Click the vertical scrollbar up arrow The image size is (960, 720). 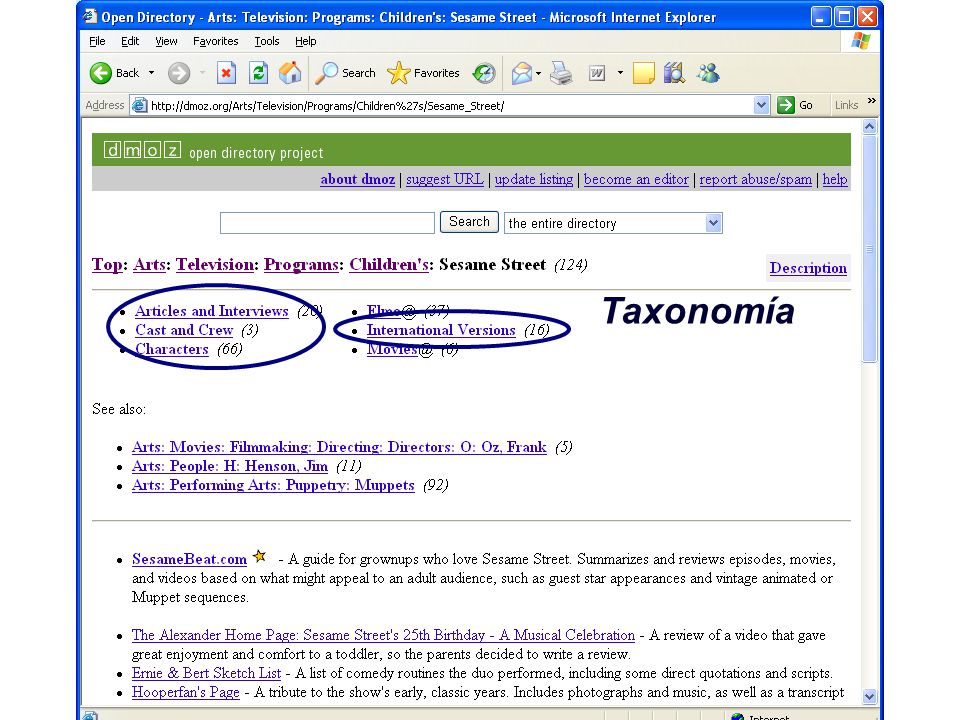869,127
